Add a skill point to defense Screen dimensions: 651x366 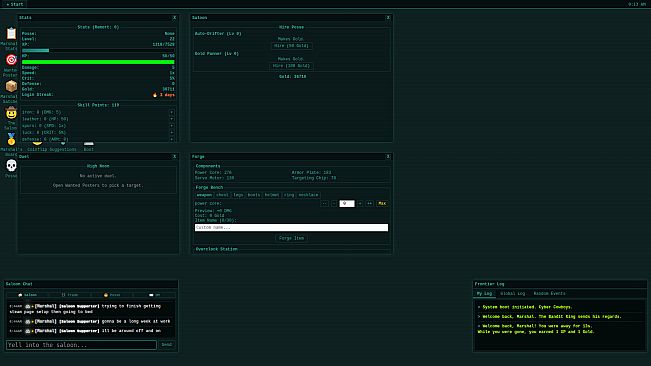coord(171,139)
